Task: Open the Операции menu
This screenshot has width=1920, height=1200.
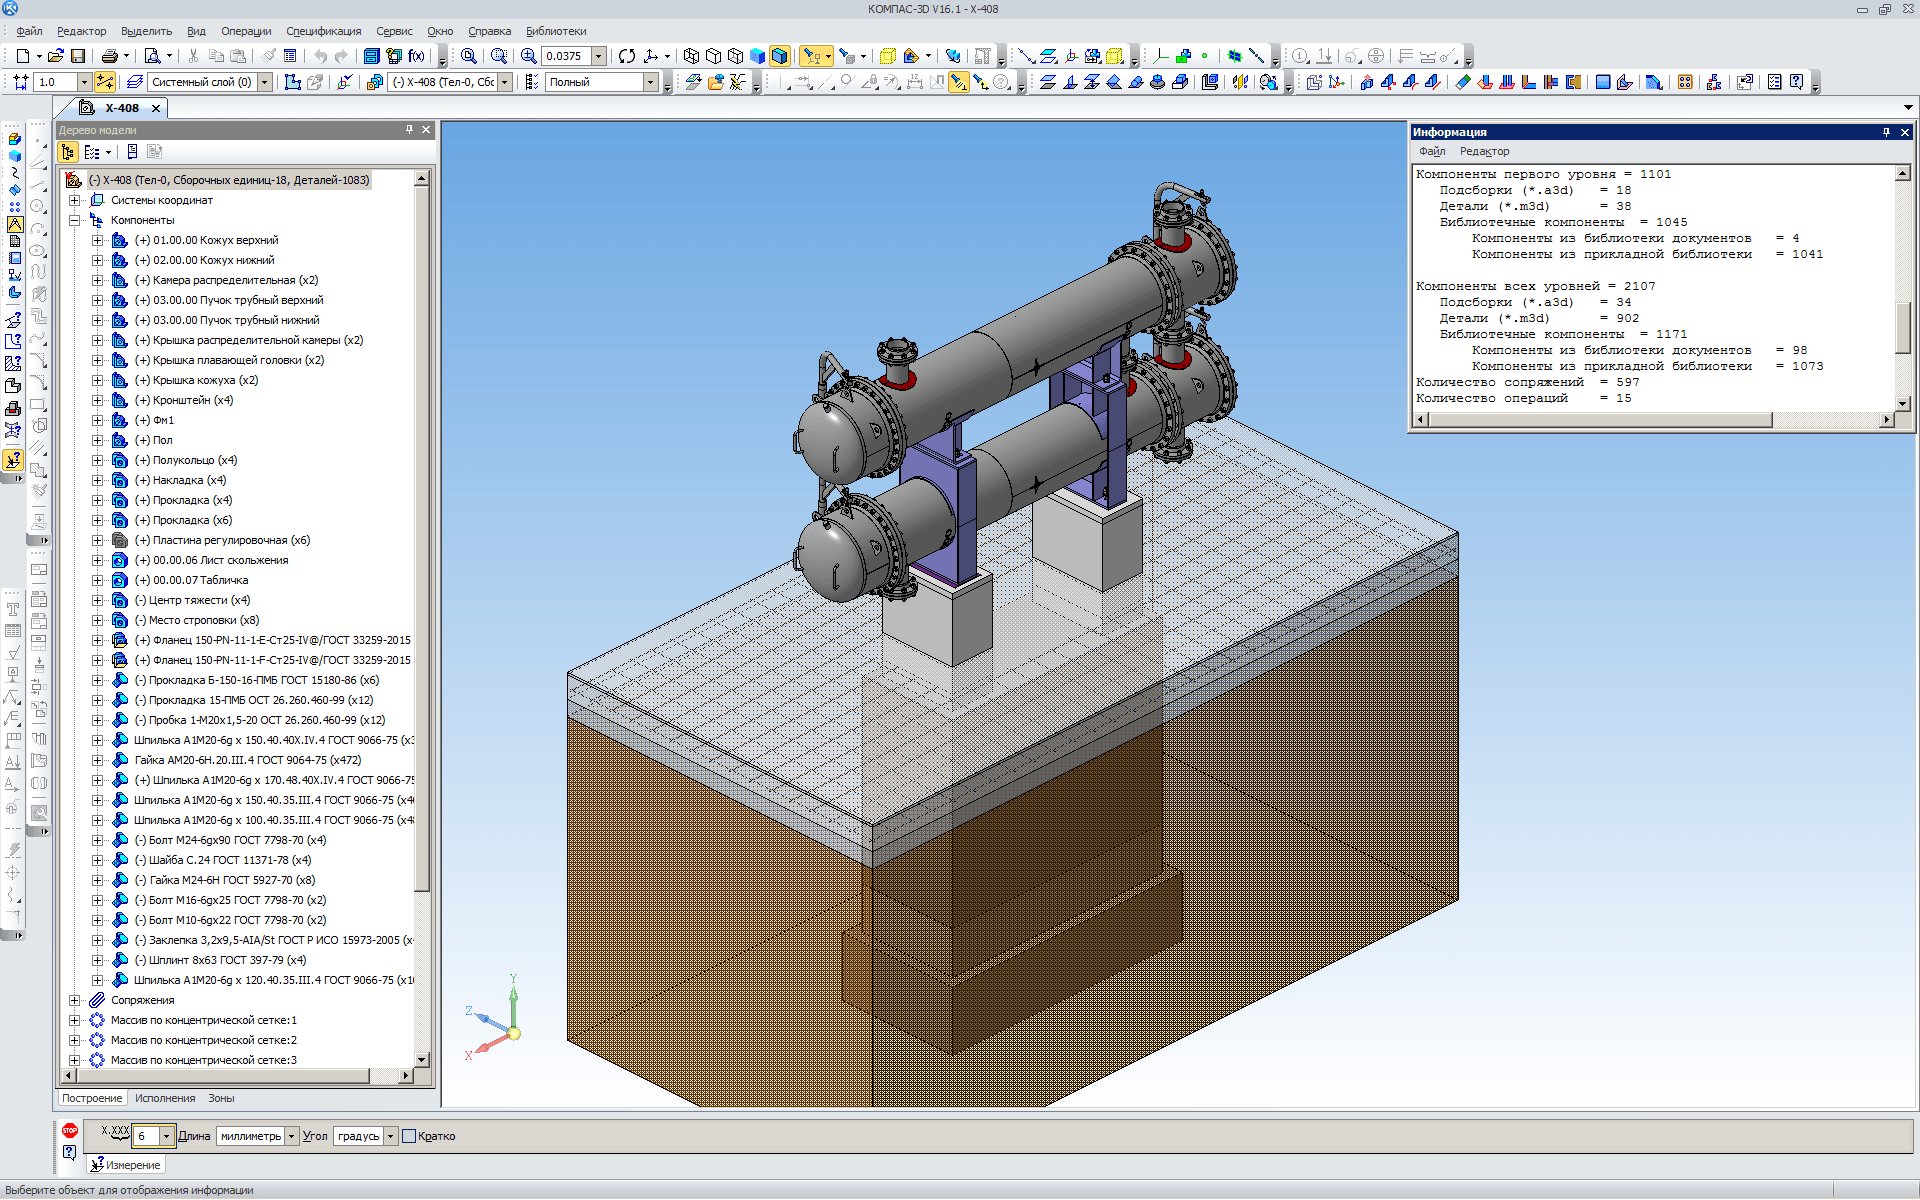Action: 246,31
